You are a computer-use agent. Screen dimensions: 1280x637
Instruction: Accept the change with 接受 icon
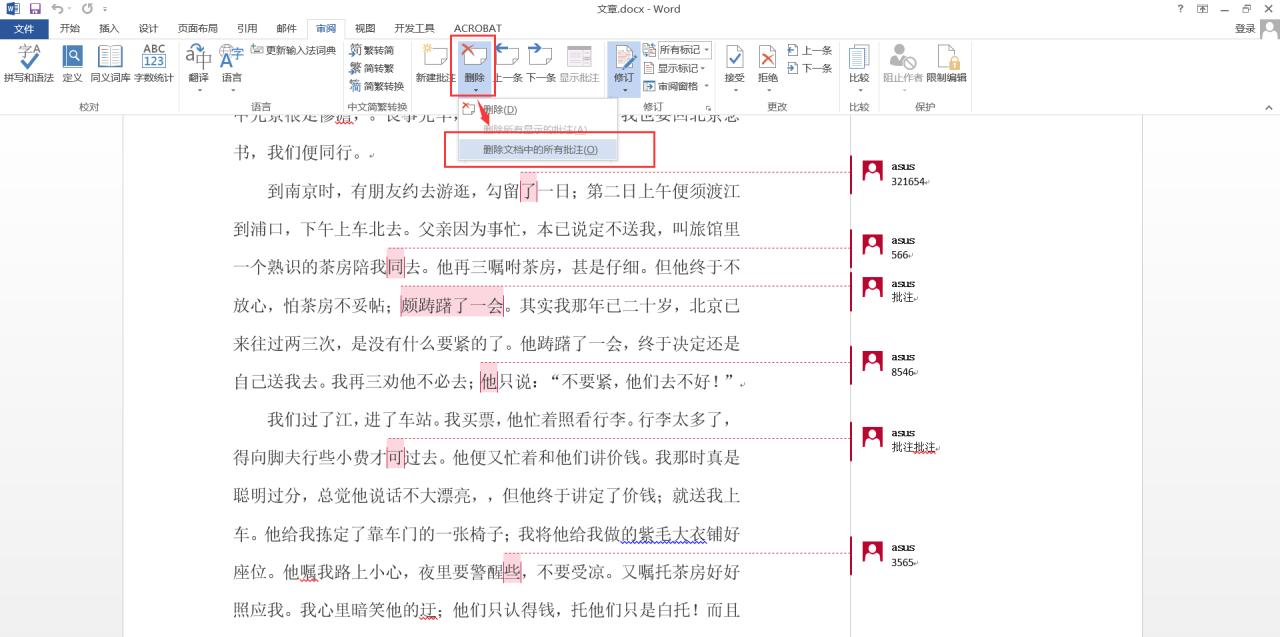coord(735,58)
